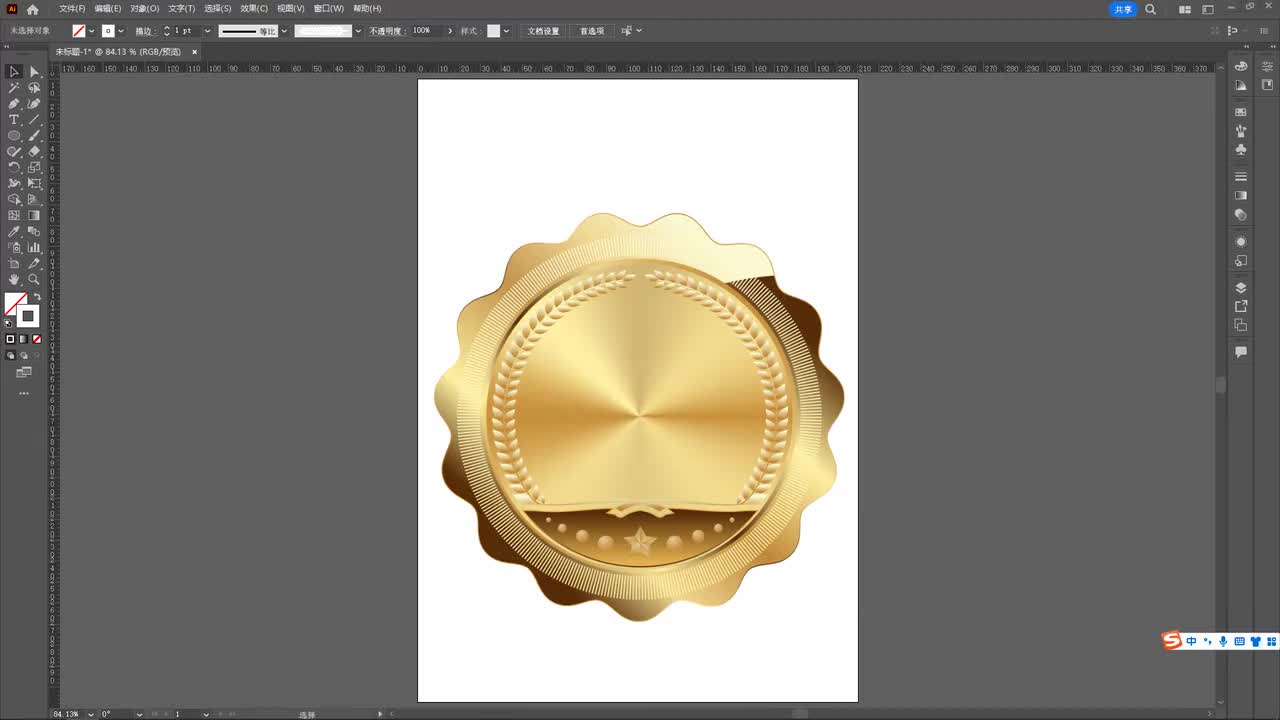Select the Symbol Sprayer tool
The height and width of the screenshot is (720, 1280).
(x=14, y=248)
